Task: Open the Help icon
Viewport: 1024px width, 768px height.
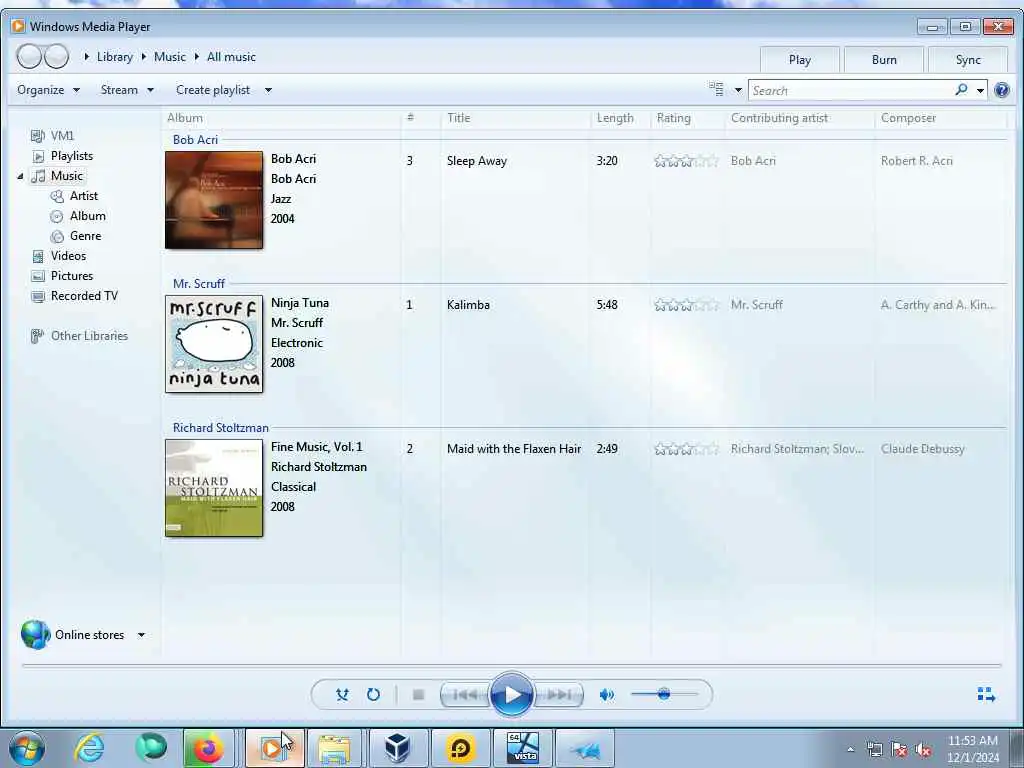Action: [1002, 90]
